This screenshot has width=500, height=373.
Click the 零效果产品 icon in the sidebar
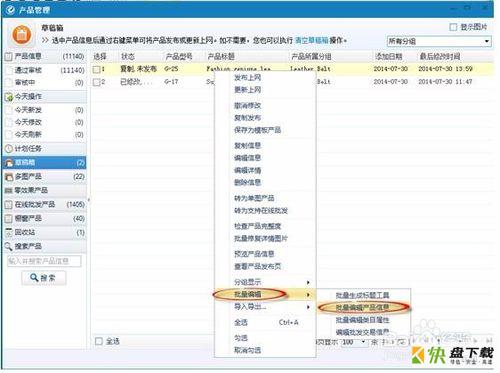[x=9, y=191]
